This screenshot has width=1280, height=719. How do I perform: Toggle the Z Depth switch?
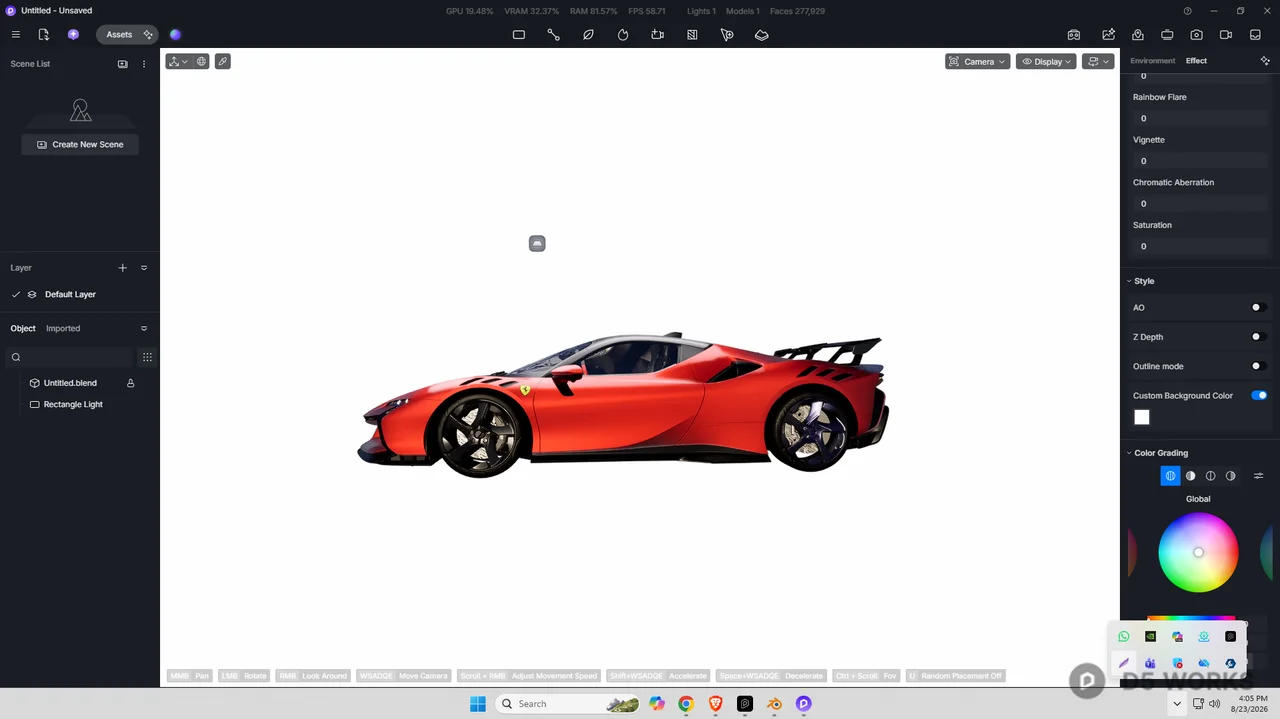point(1259,337)
